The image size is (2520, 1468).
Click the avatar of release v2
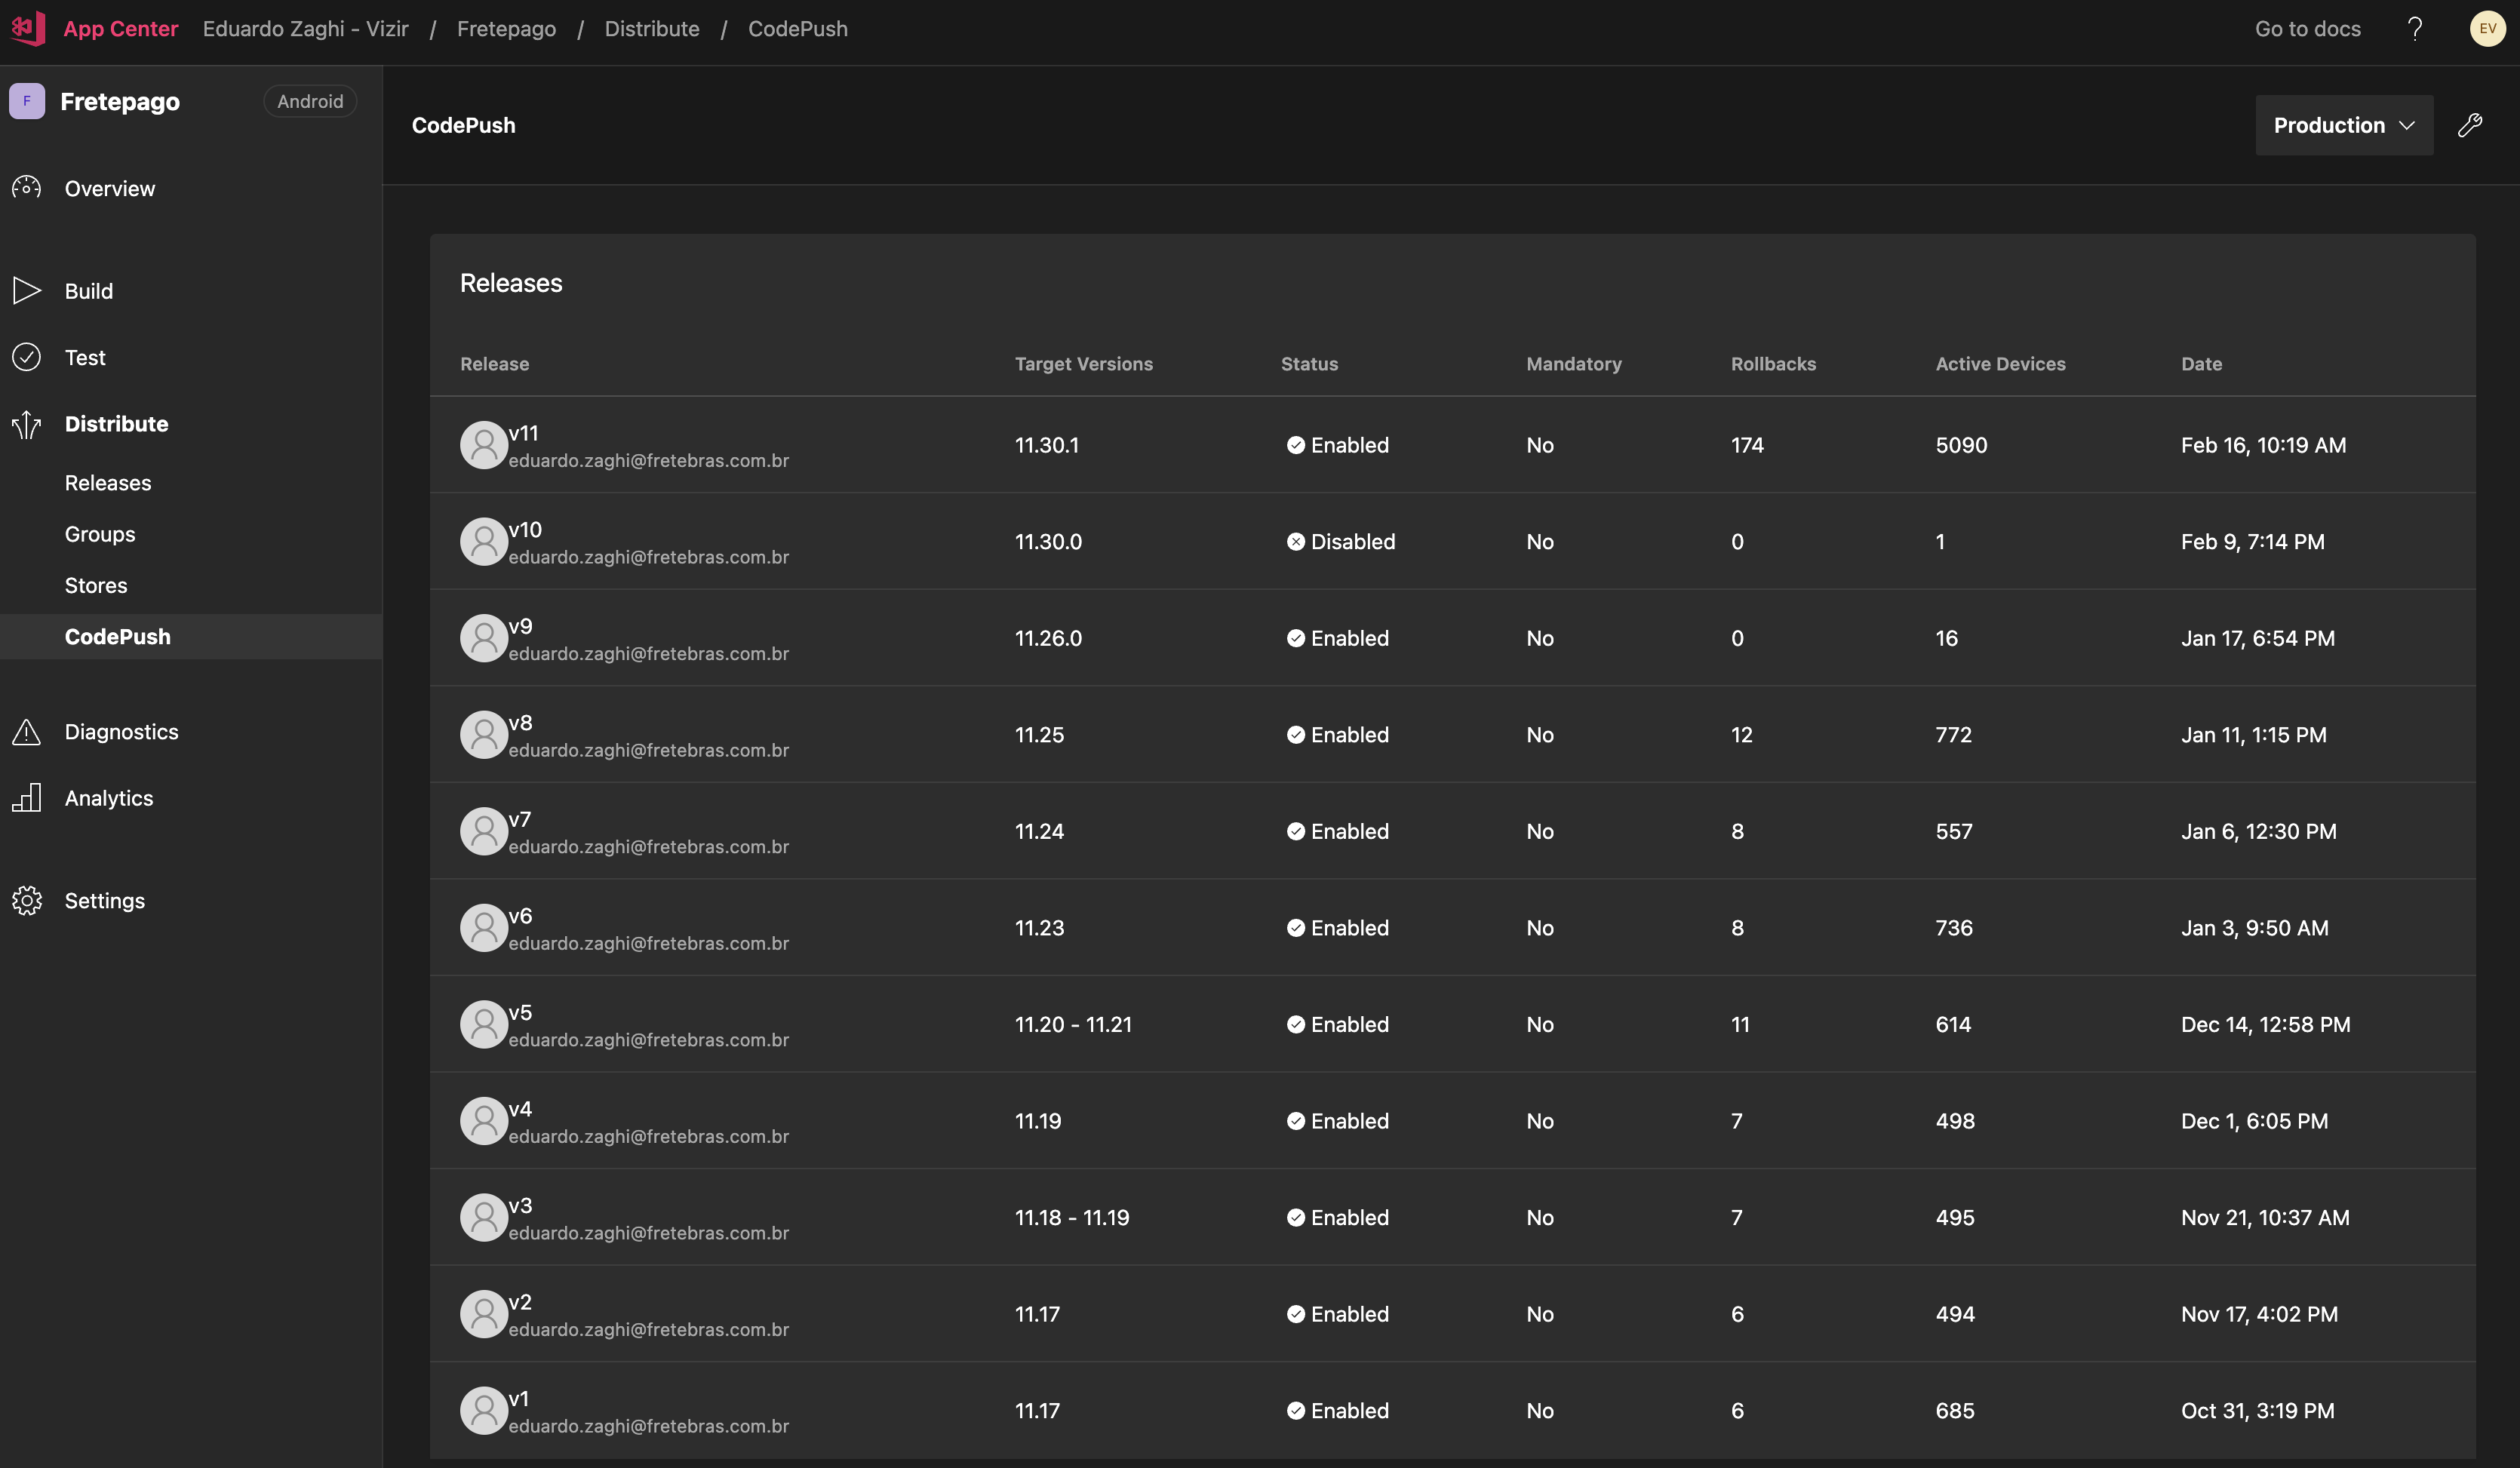click(x=484, y=1314)
